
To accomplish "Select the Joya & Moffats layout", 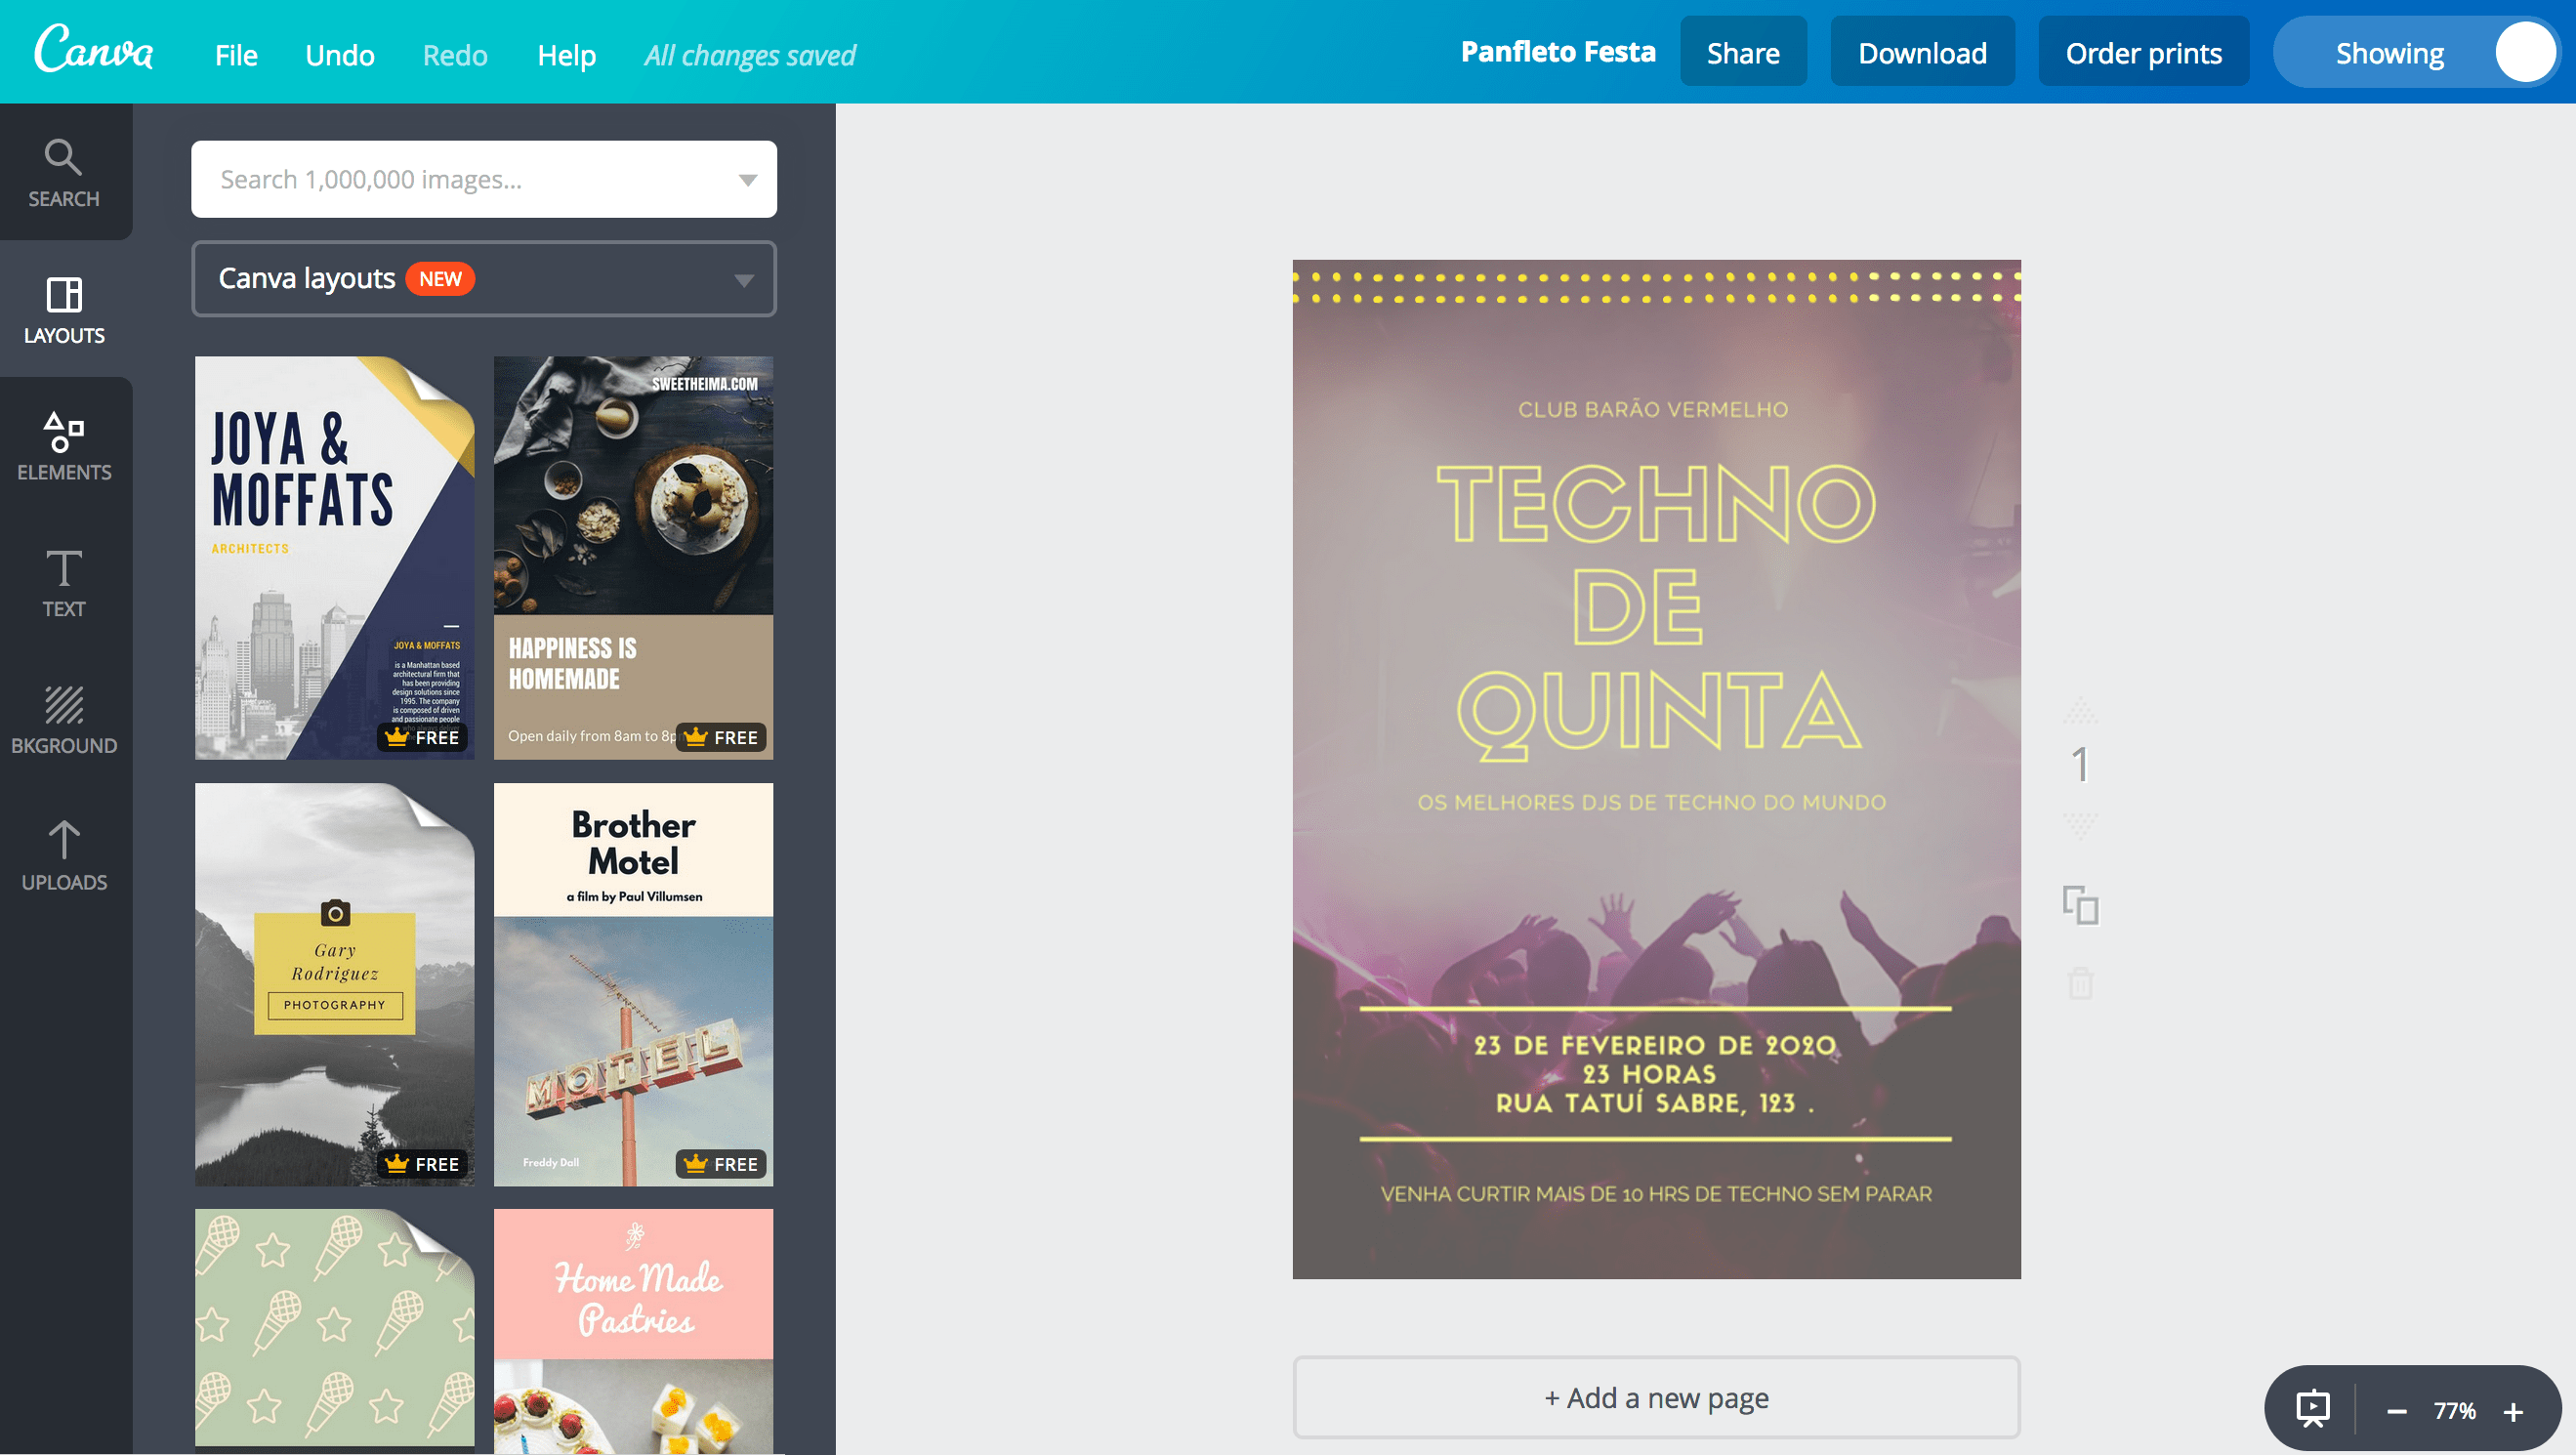I will 334,558.
